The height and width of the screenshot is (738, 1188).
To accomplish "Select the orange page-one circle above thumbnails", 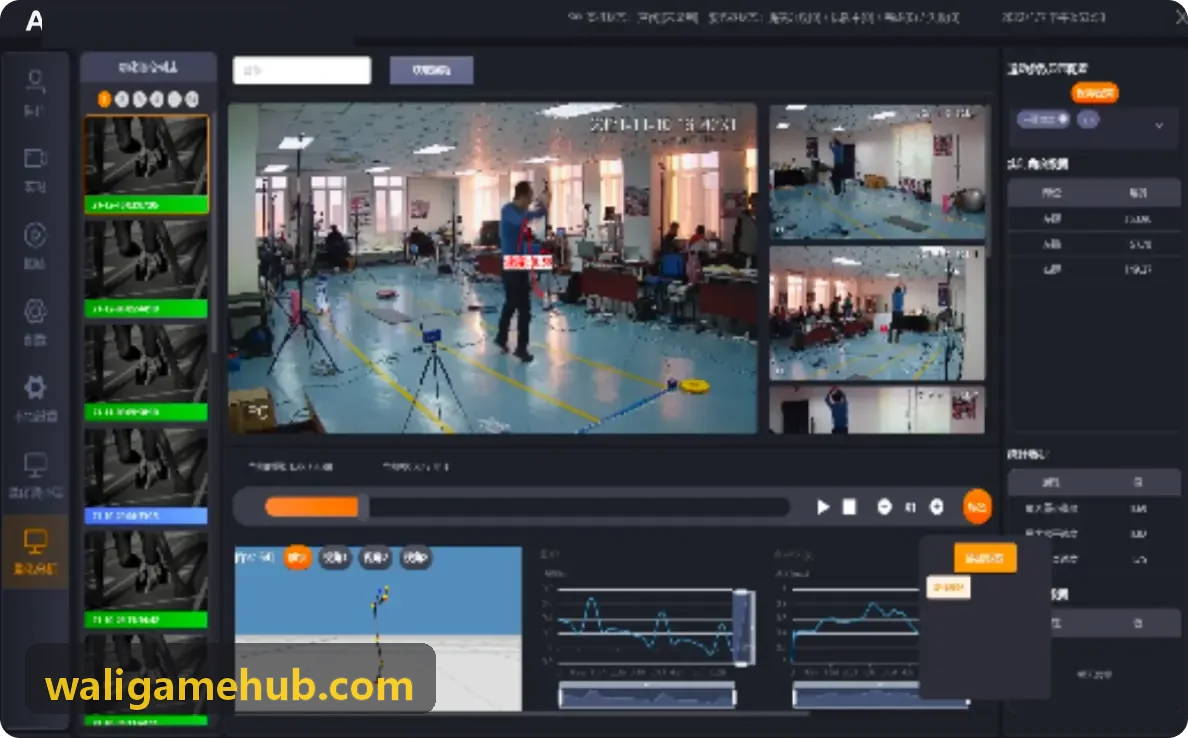I will tap(105, 99).
